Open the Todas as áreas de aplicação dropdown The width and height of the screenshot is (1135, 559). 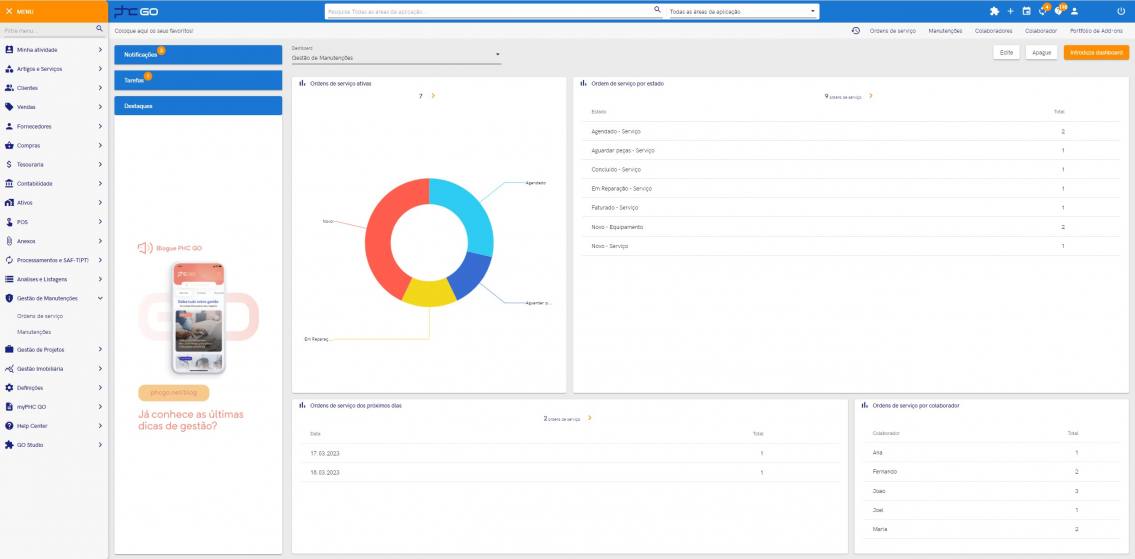[x=742, y=12]
